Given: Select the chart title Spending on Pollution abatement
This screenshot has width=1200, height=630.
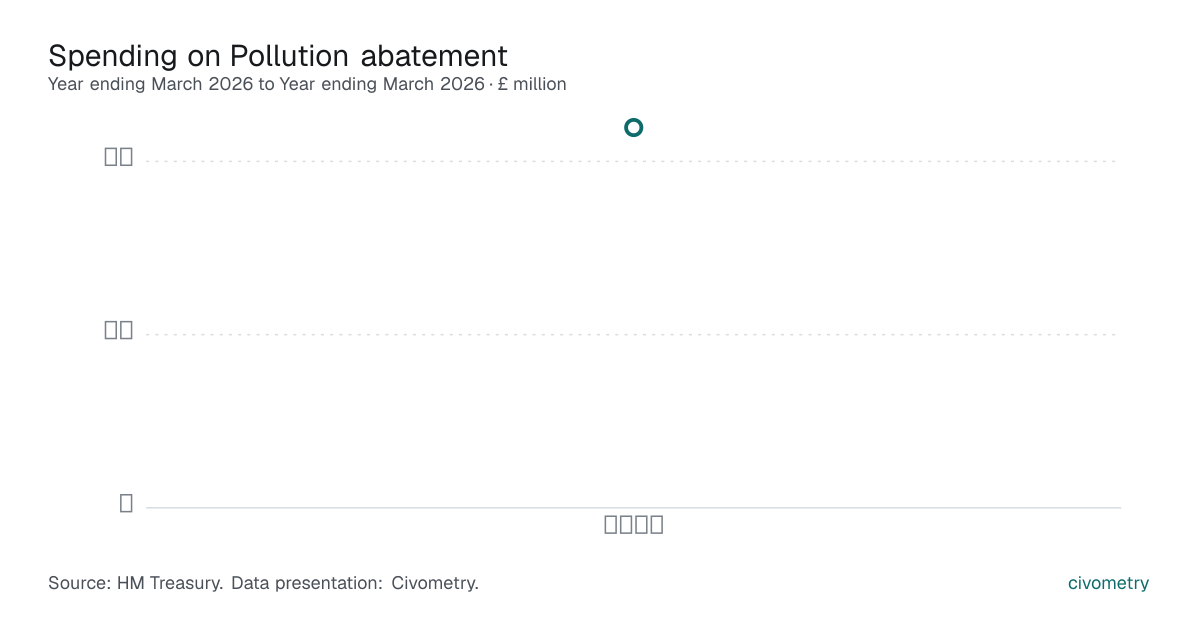Looking at the screenshot, I should click(x=278, y=55).
